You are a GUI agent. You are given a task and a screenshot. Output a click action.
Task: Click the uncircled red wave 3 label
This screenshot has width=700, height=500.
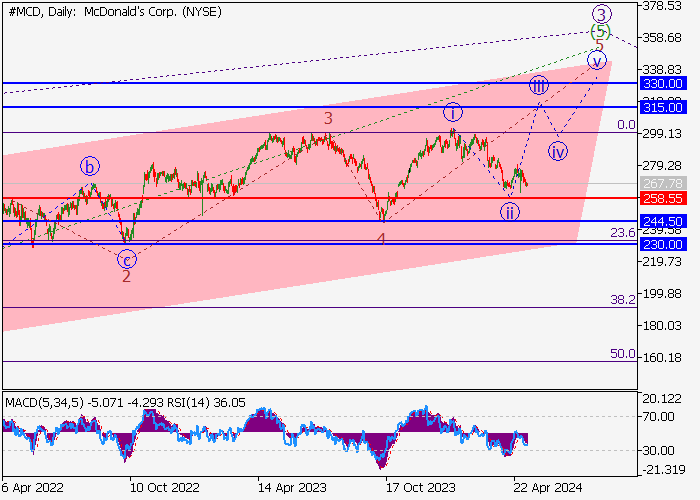tap(328, 119)
